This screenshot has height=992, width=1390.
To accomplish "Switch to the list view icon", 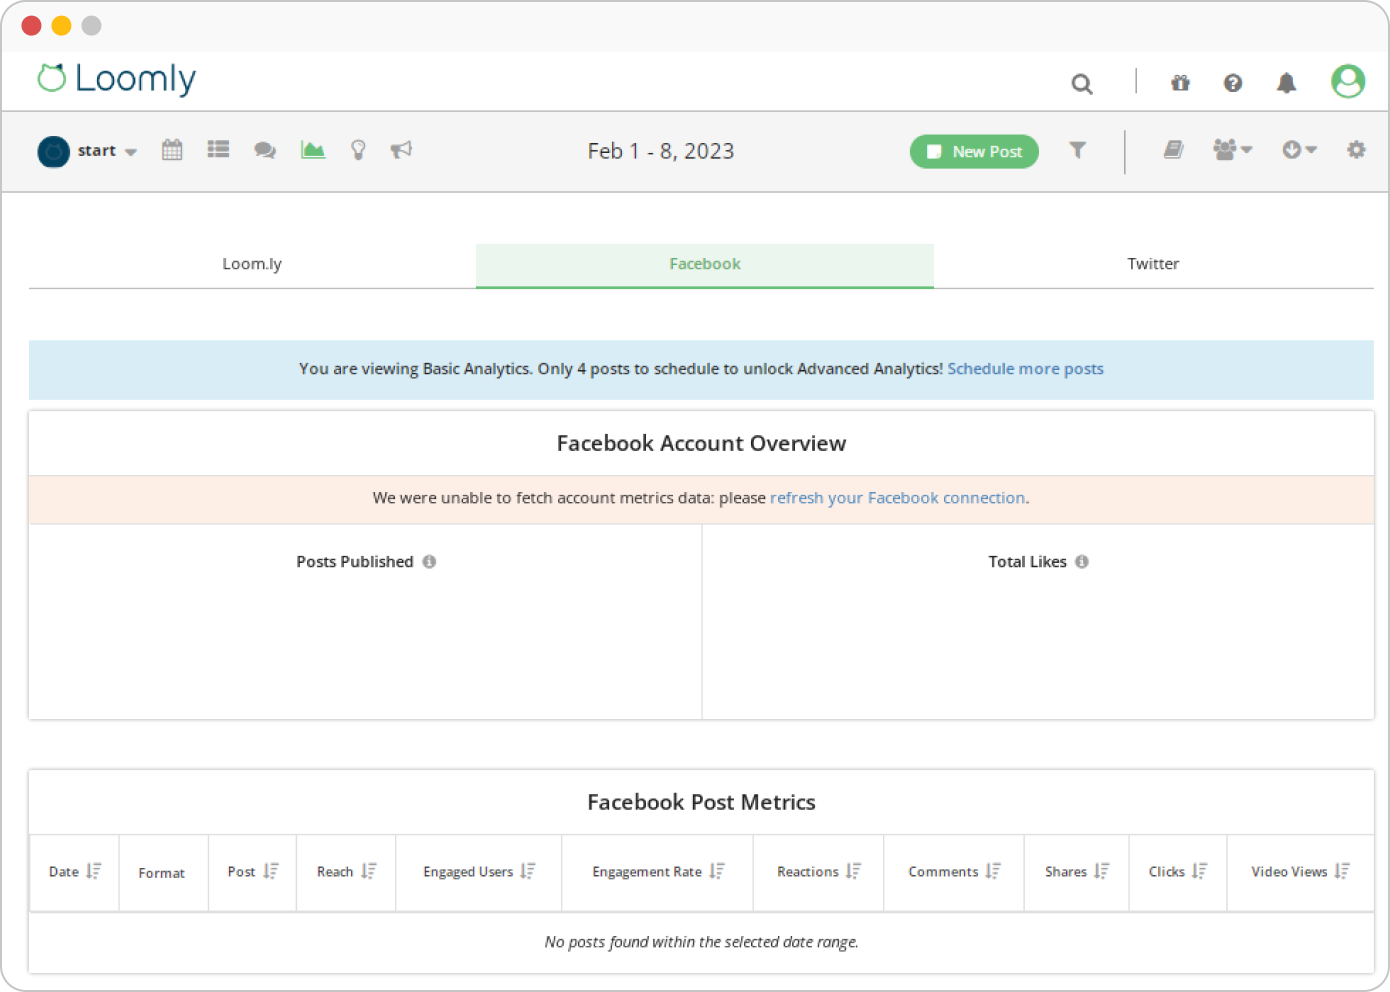I will (218, 150).
